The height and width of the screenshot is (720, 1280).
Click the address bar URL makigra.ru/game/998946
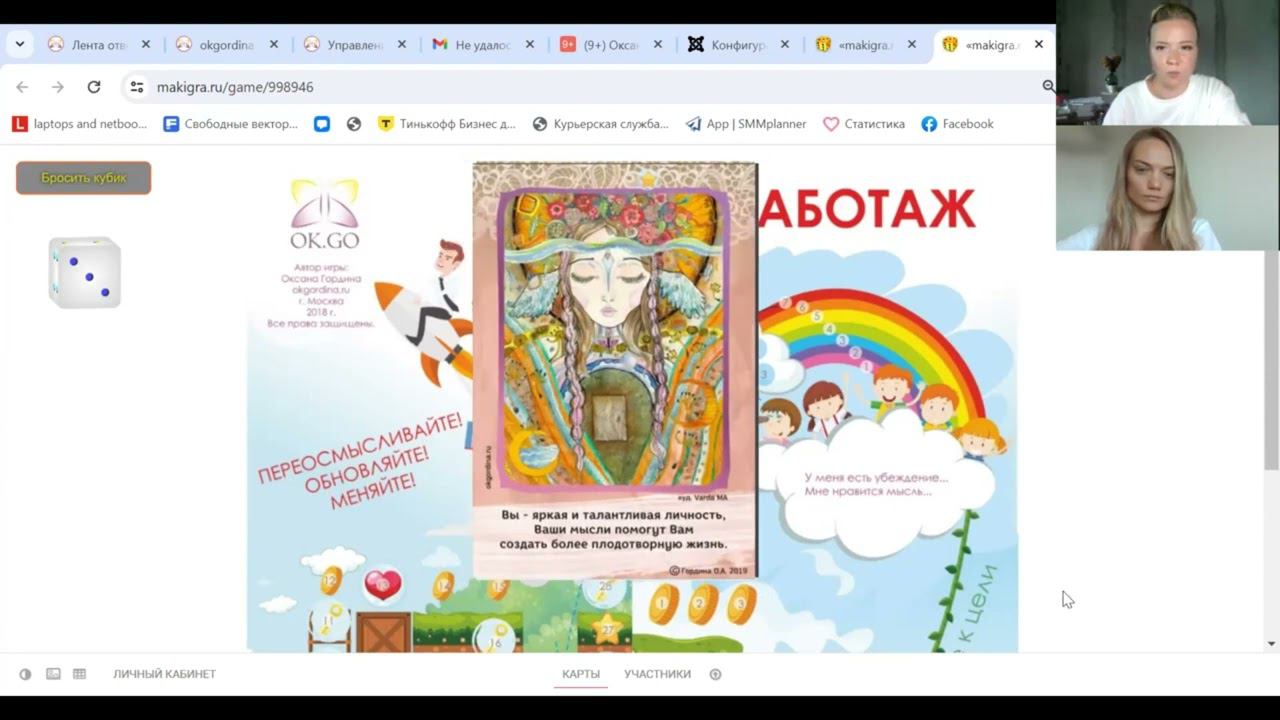[235, 87]
